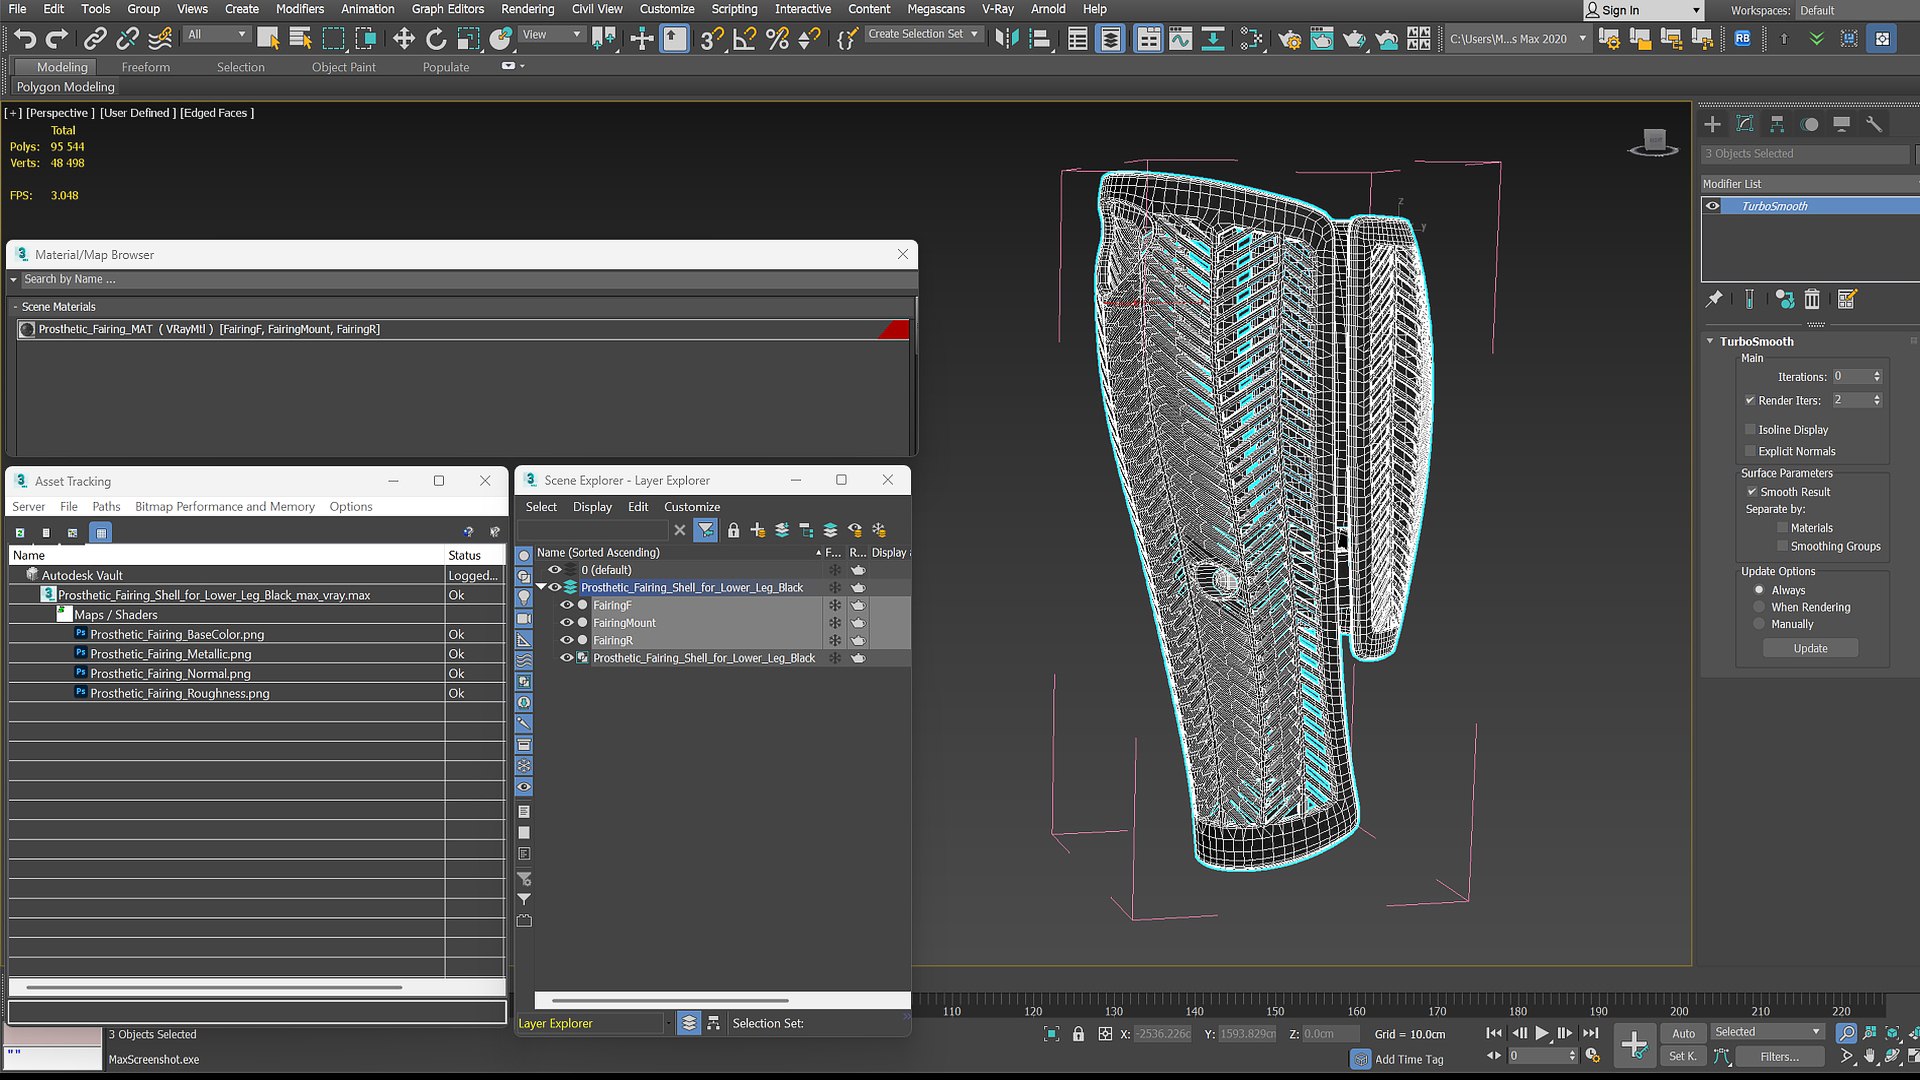Open the Create Selection Set dropdown
Screen dimensions: 1920x1080
[923, 34]
